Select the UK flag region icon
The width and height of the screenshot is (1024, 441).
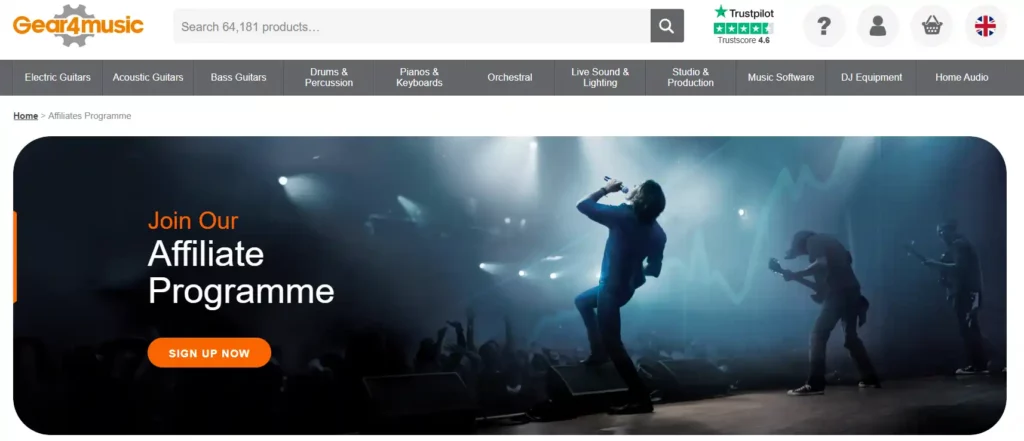coord(985,26)
